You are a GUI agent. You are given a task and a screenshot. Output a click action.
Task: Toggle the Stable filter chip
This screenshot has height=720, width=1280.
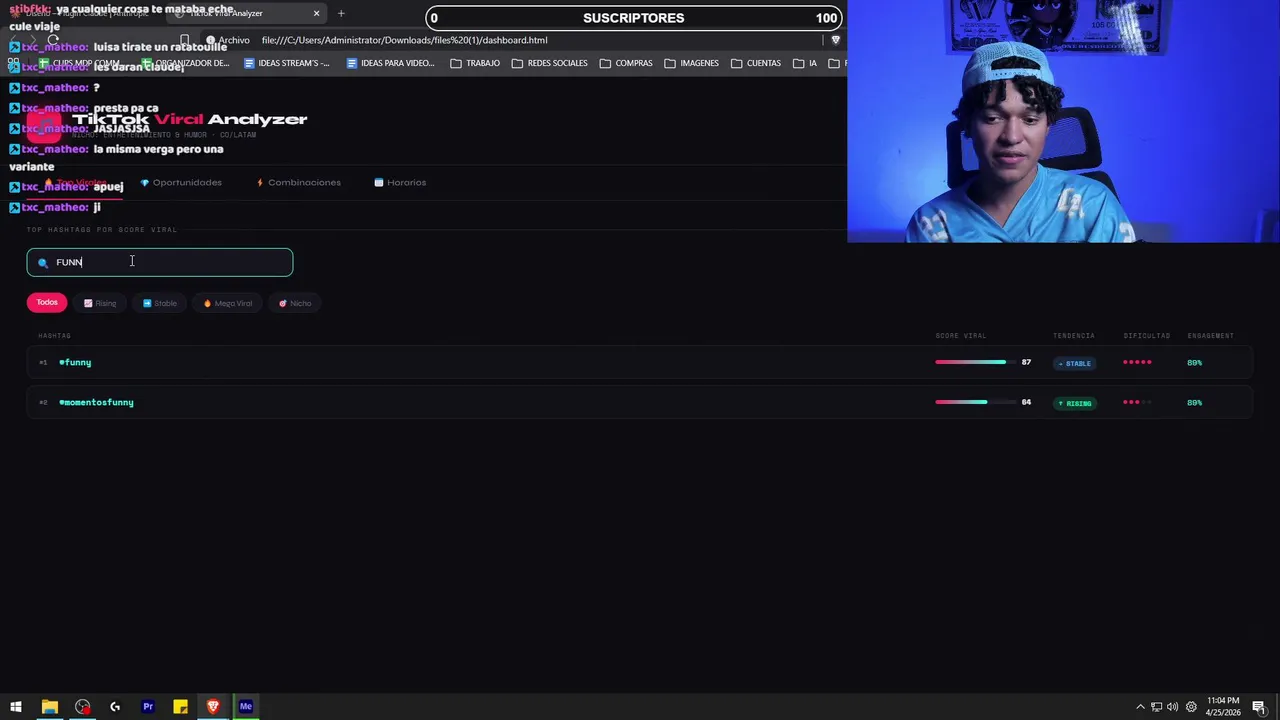pos(160,303)
